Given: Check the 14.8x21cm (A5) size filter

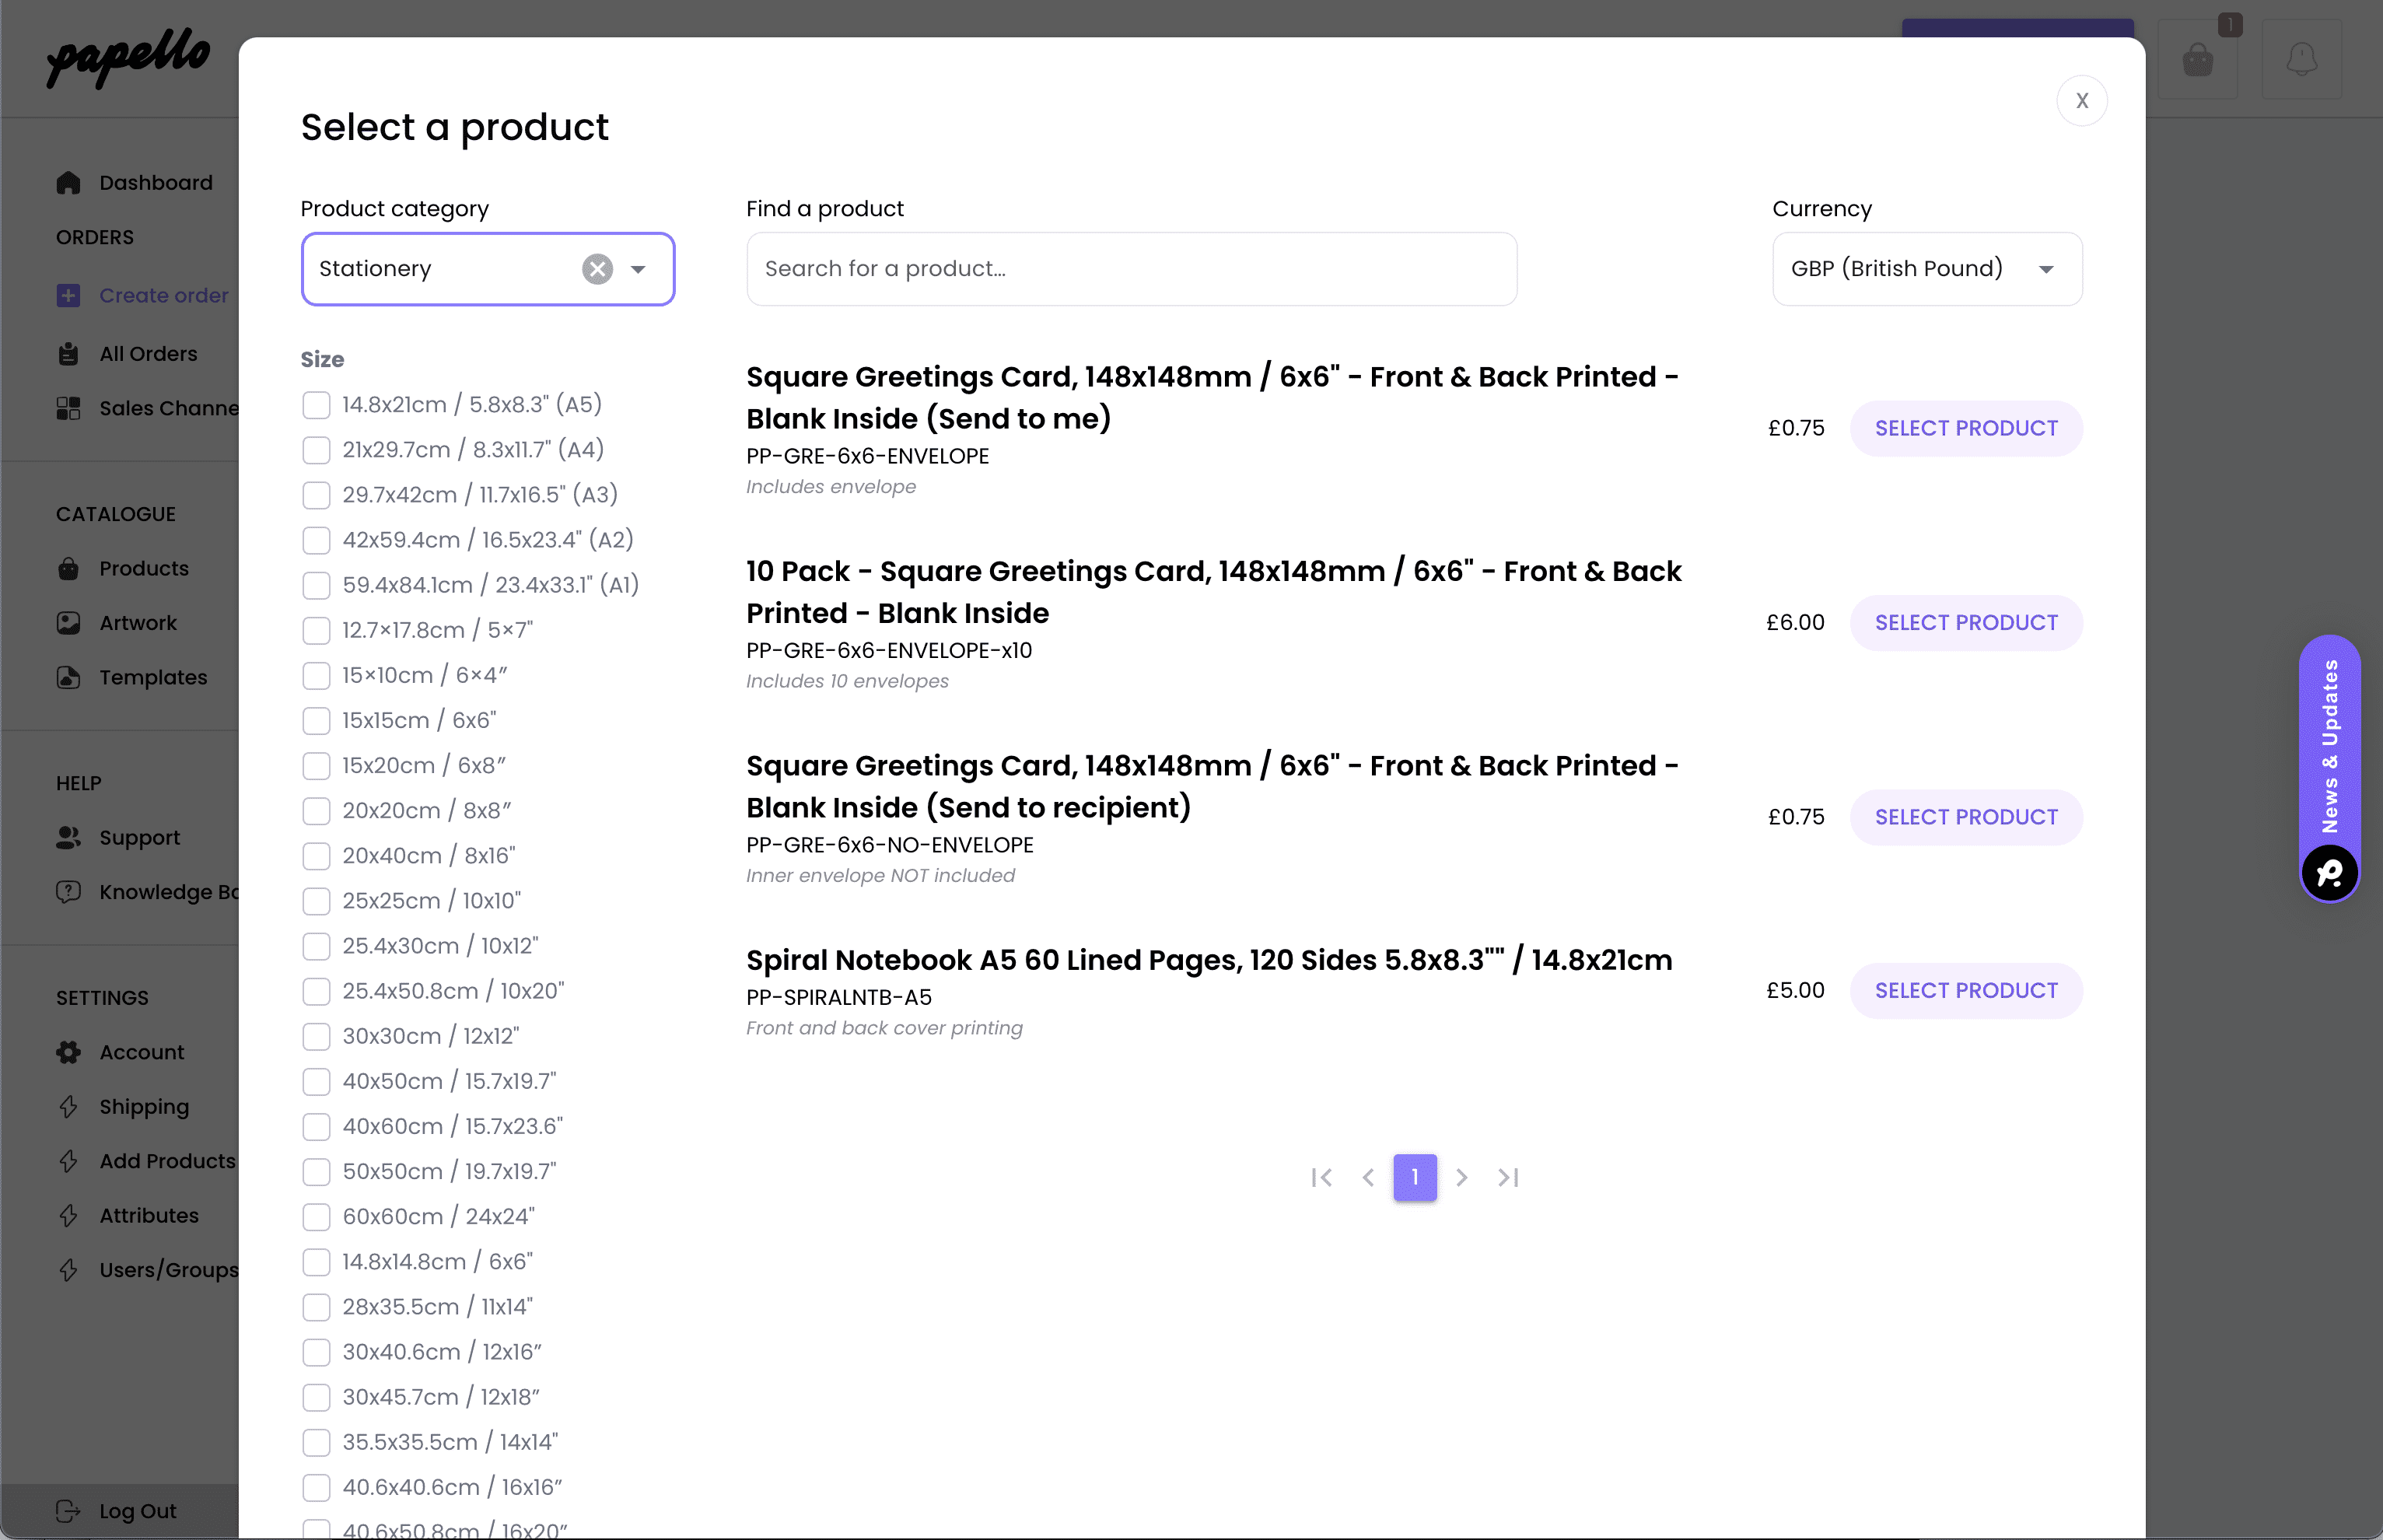Looking at the screenshot, I should click(316, 405).
